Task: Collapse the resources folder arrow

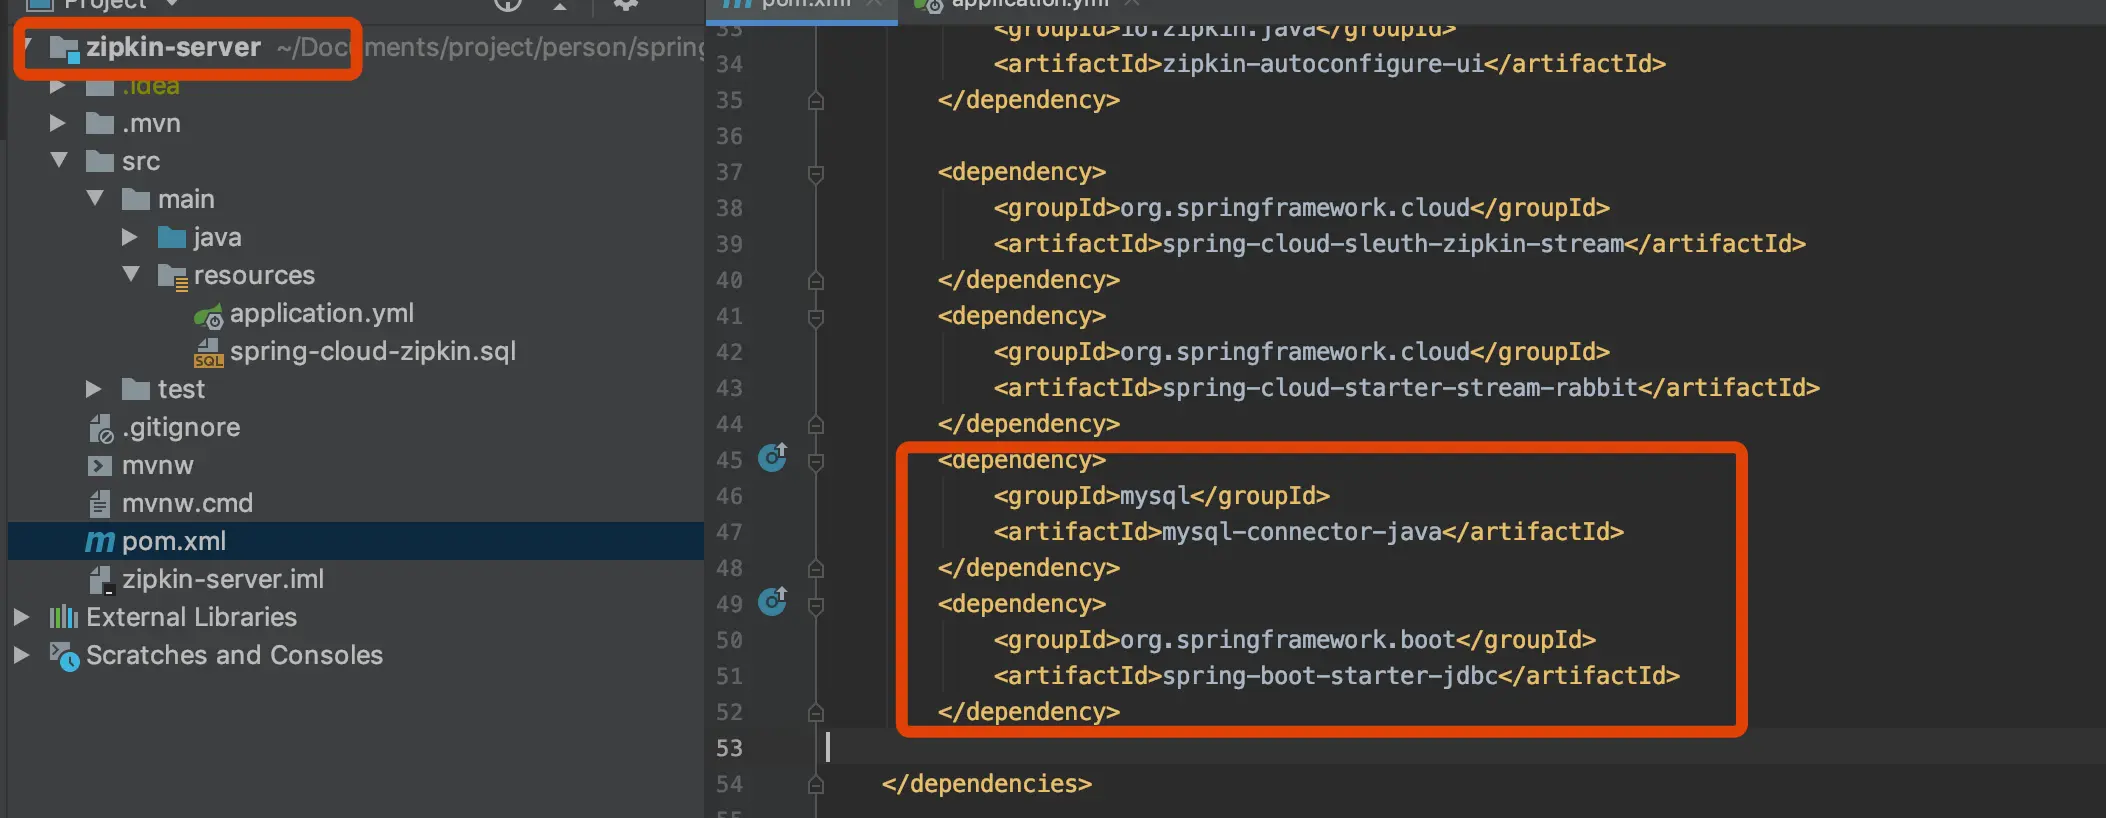Action: pos(131,275)
